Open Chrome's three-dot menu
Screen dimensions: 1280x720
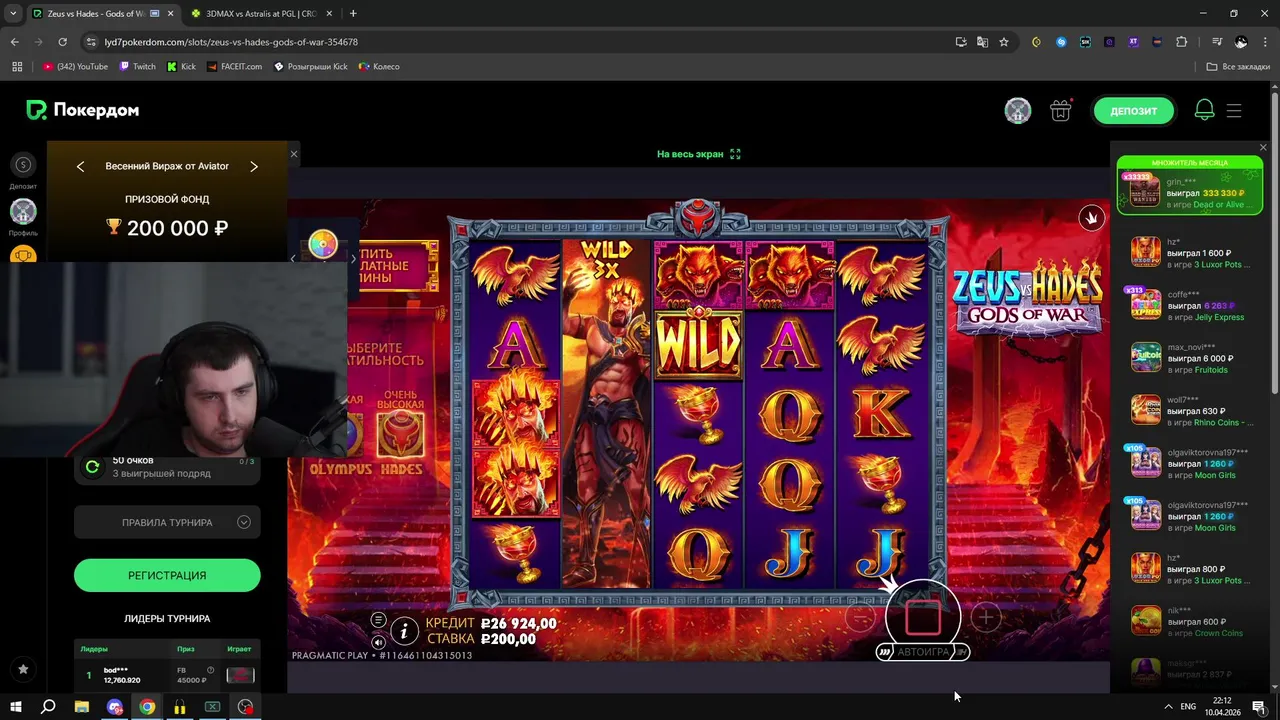1264,42
